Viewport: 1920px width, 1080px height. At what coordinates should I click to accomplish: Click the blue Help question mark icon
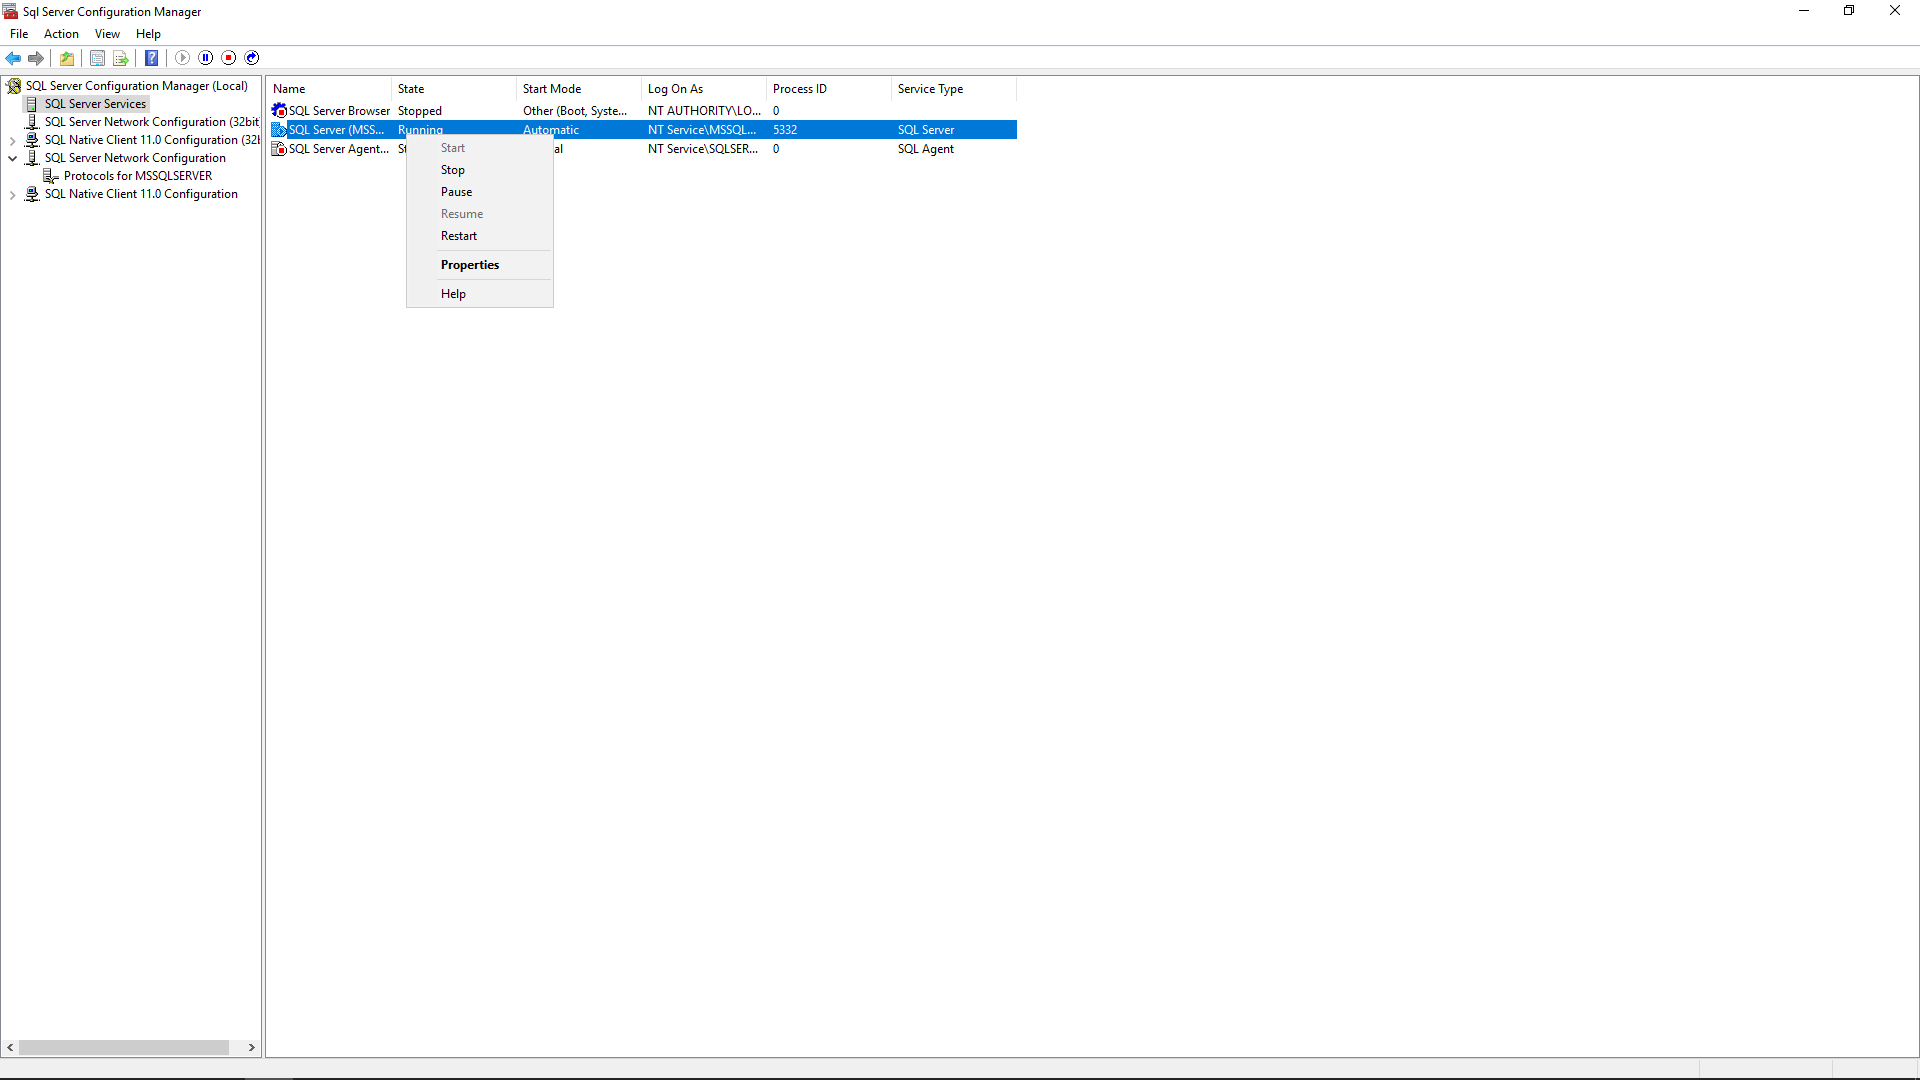[151, 58]
